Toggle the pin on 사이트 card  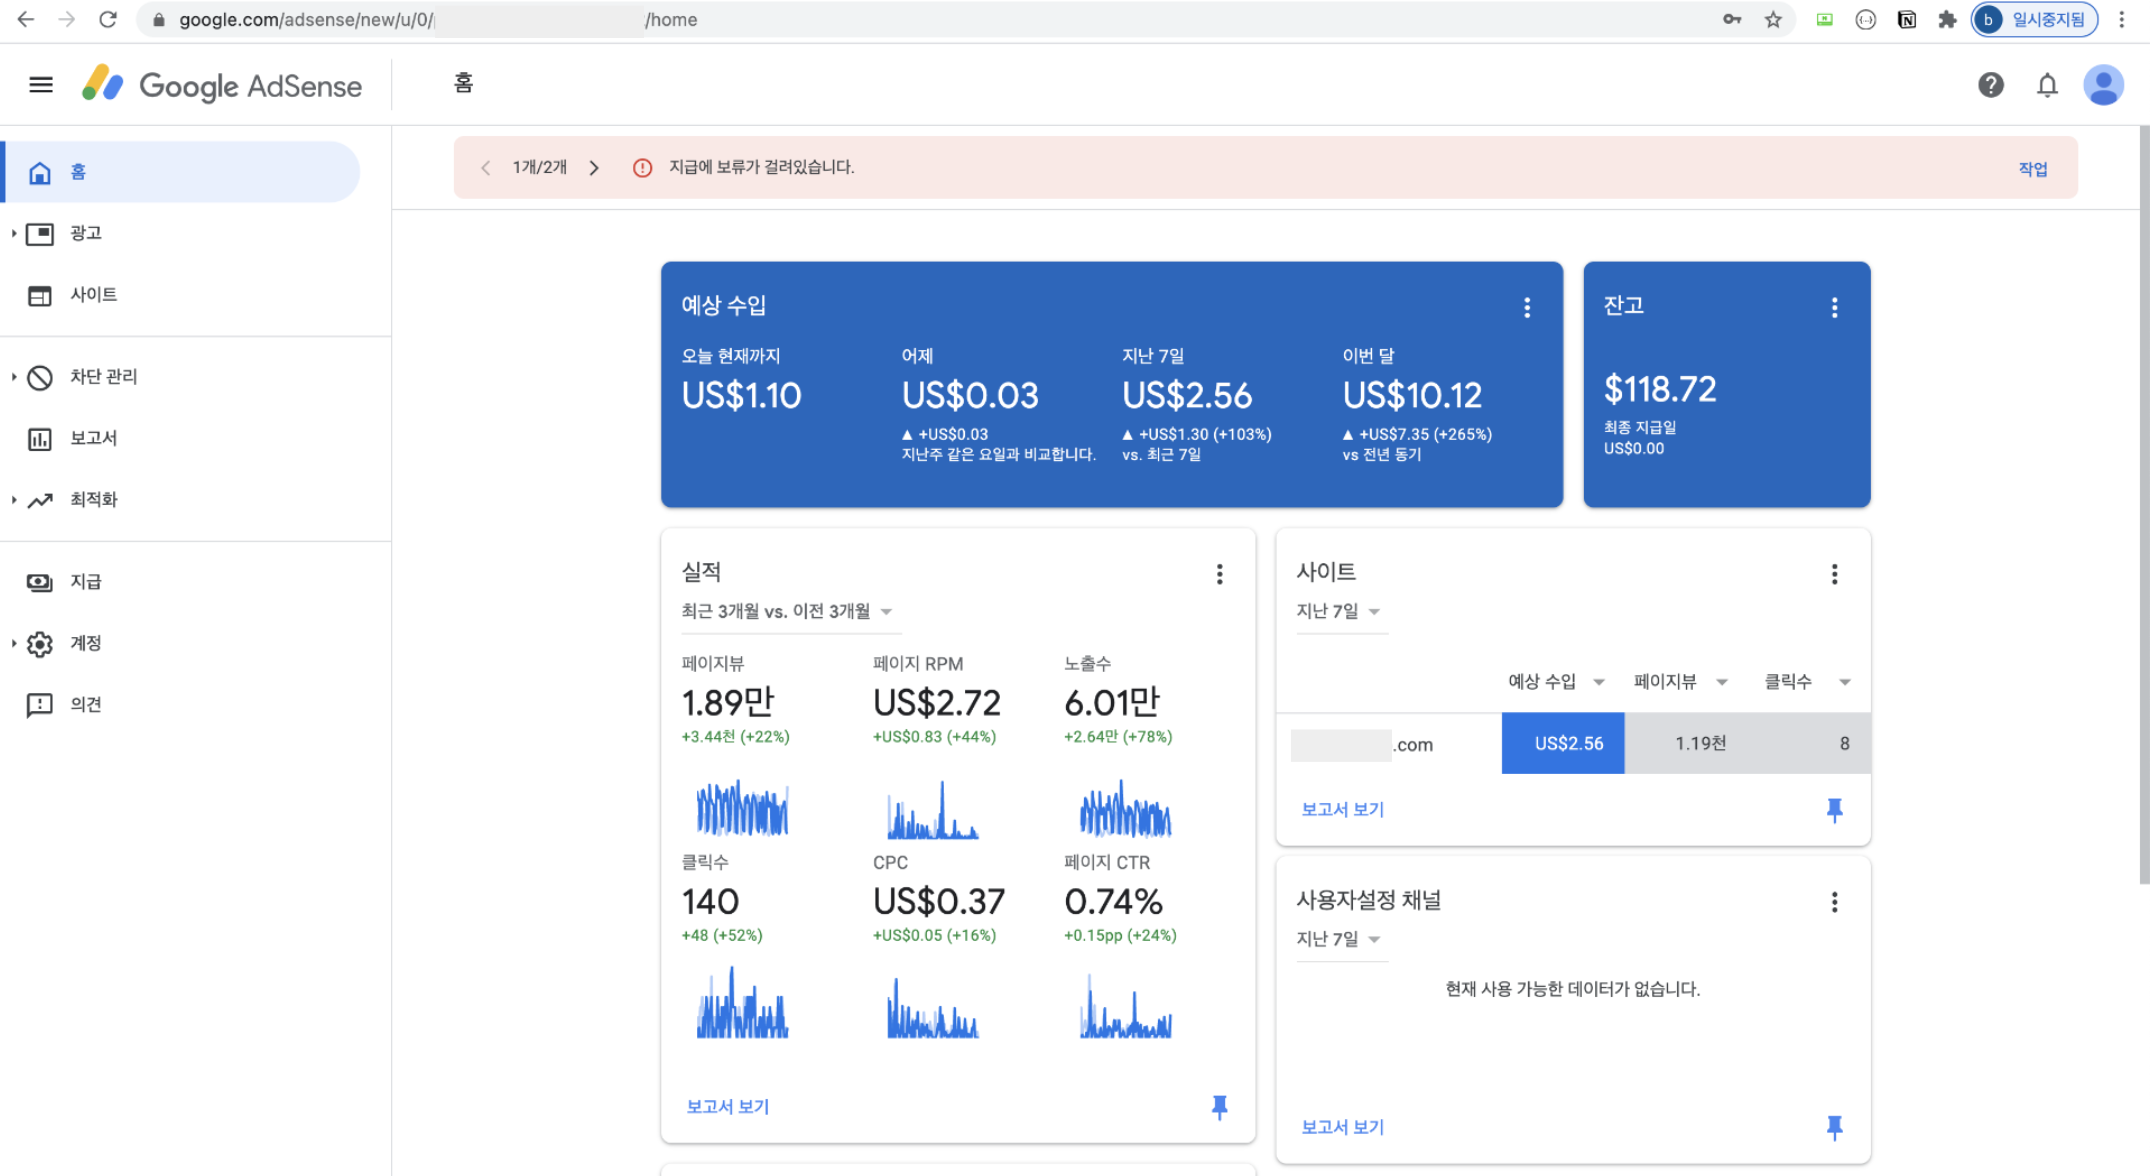(x=1834, y=809)
